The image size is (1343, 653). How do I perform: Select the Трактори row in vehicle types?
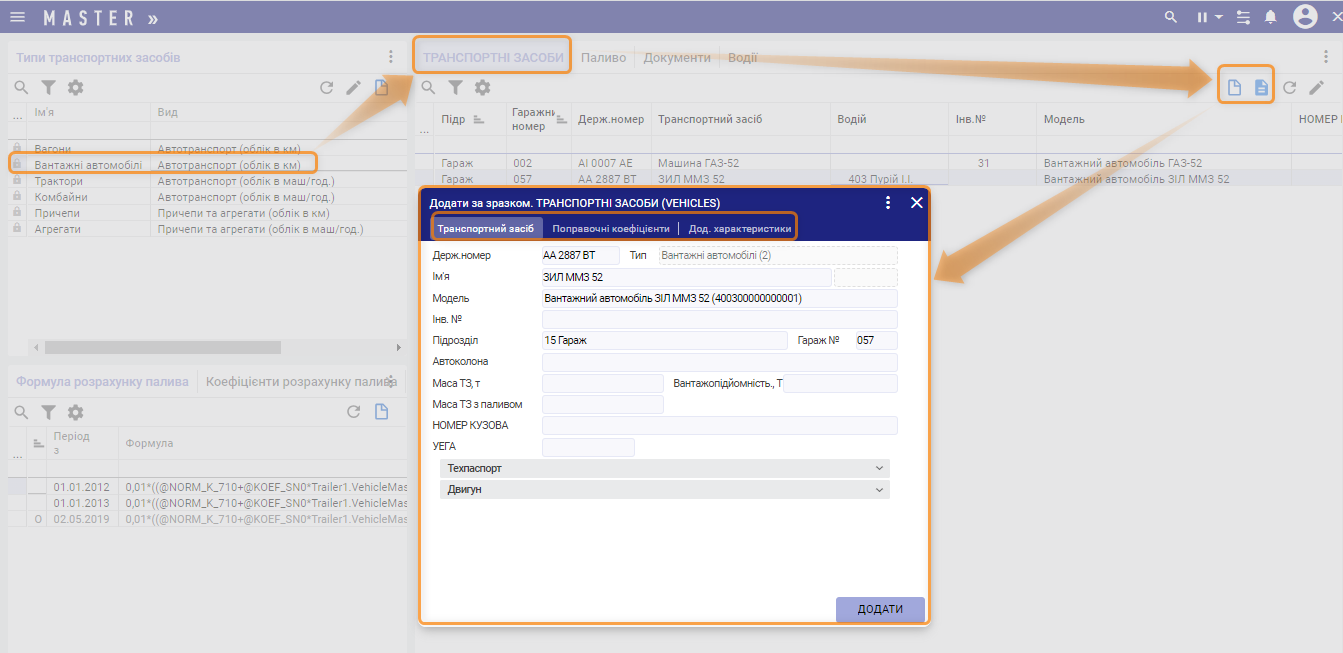pyautogui.click(x=60, y=181)
